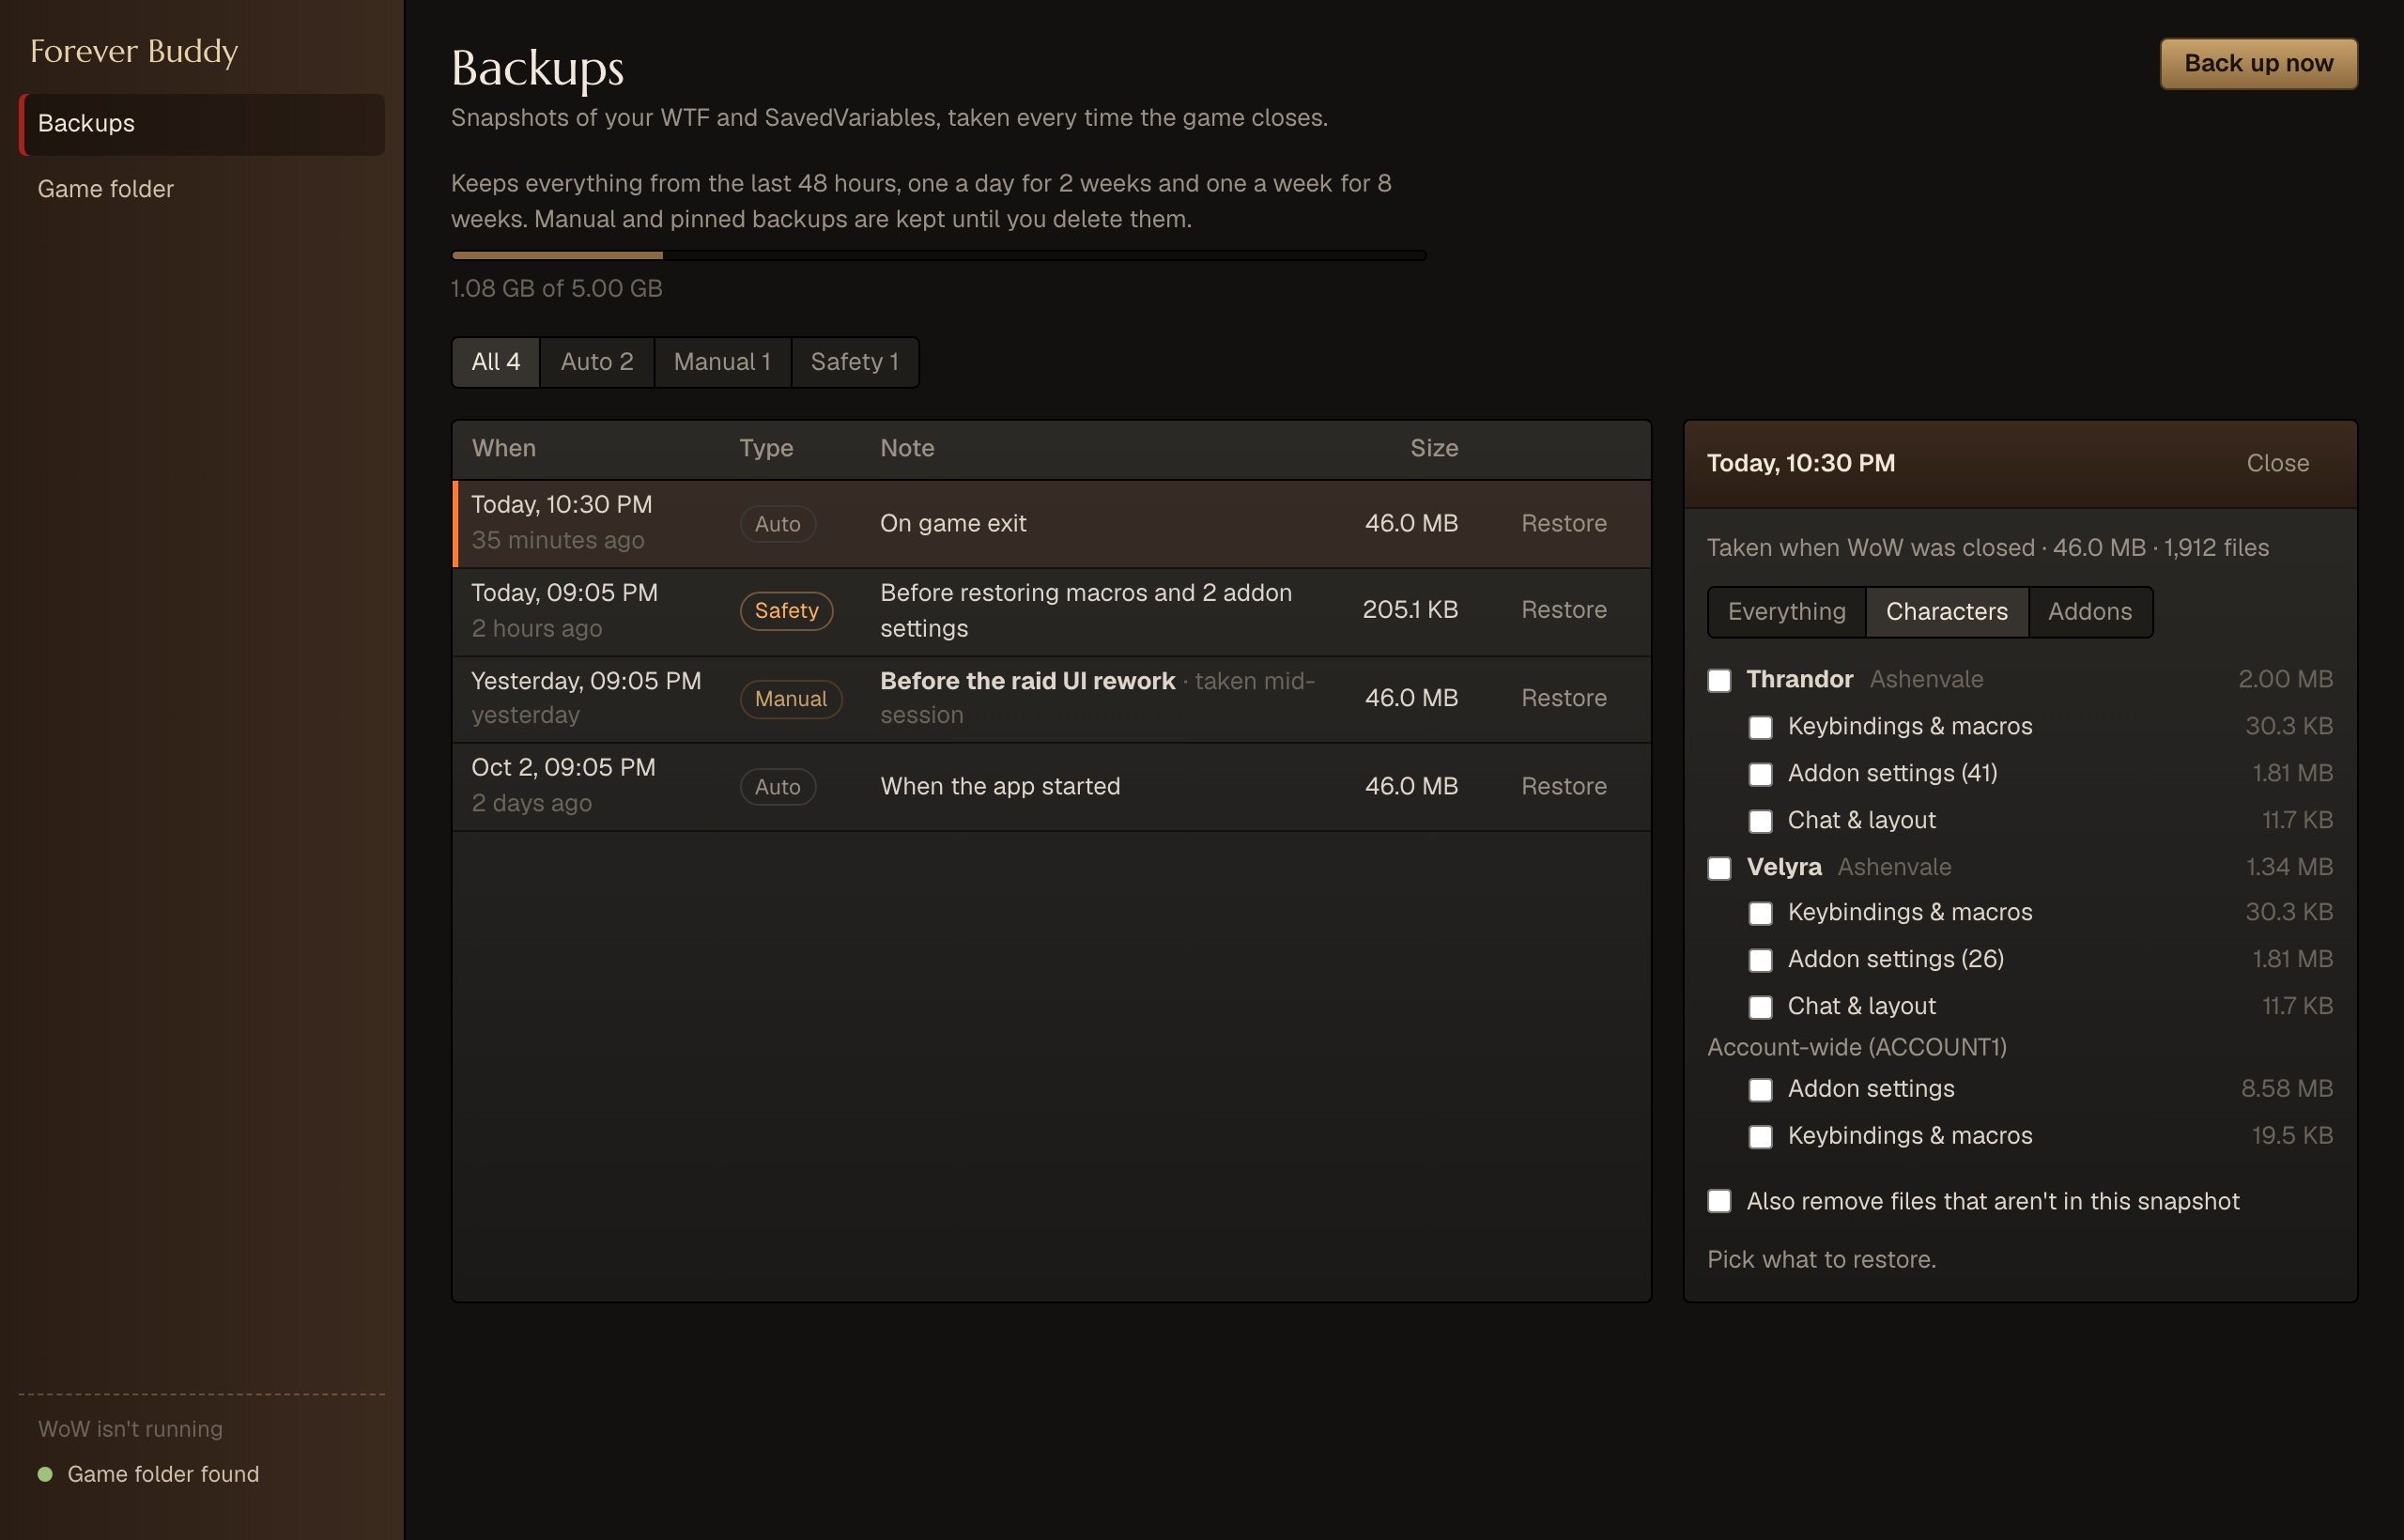
Task: Show only Safety 1 backups
Action: click(855, 362)
